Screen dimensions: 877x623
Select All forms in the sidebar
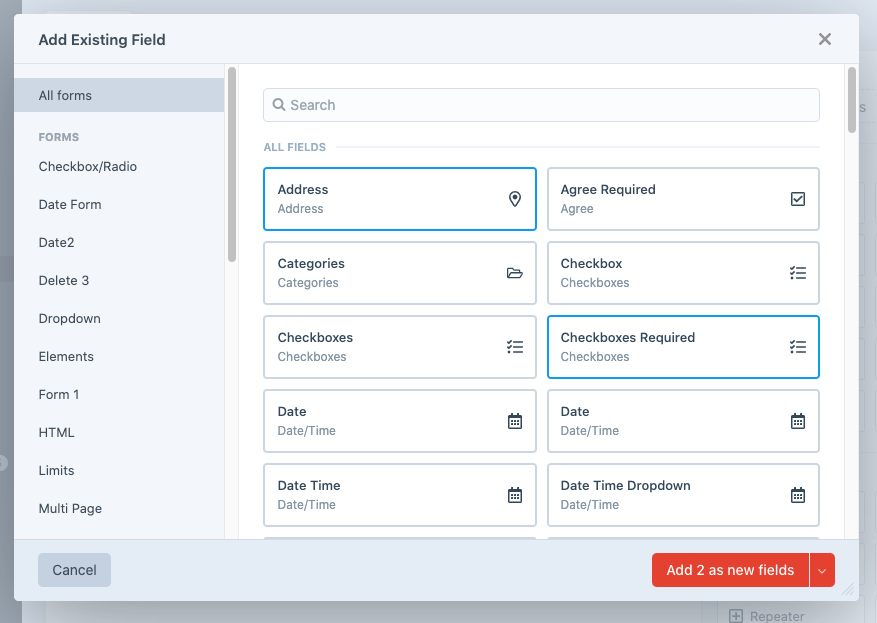pos(119,95)
